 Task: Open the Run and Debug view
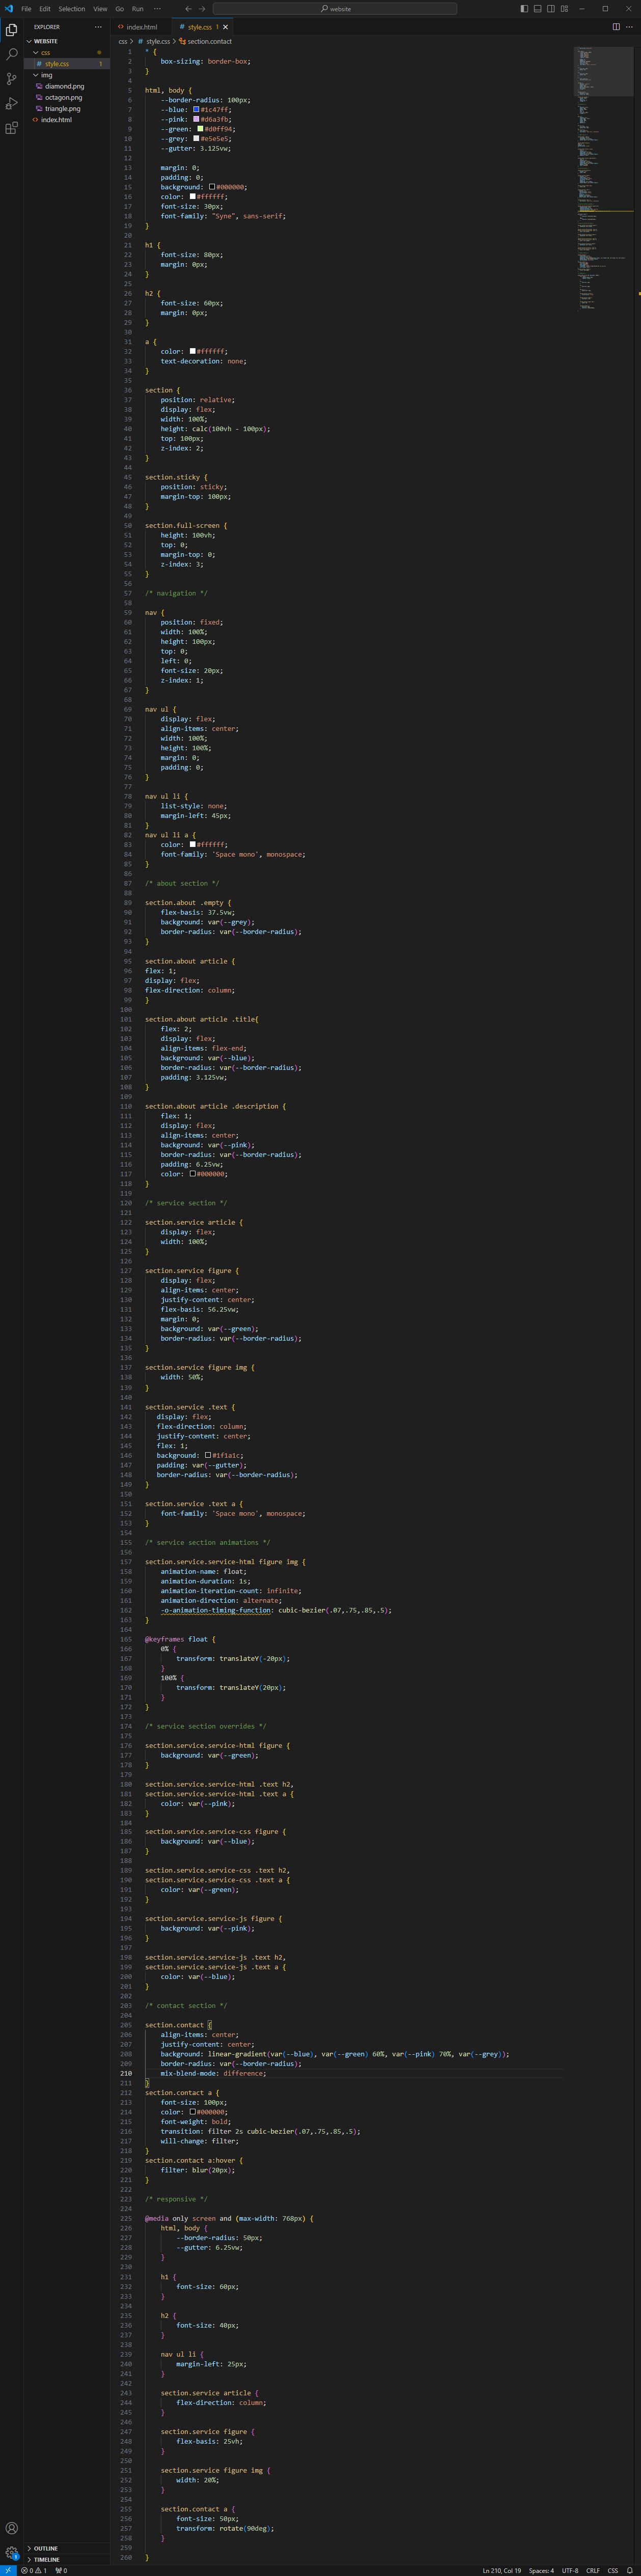pyautogui.click(x=12, y=104)
